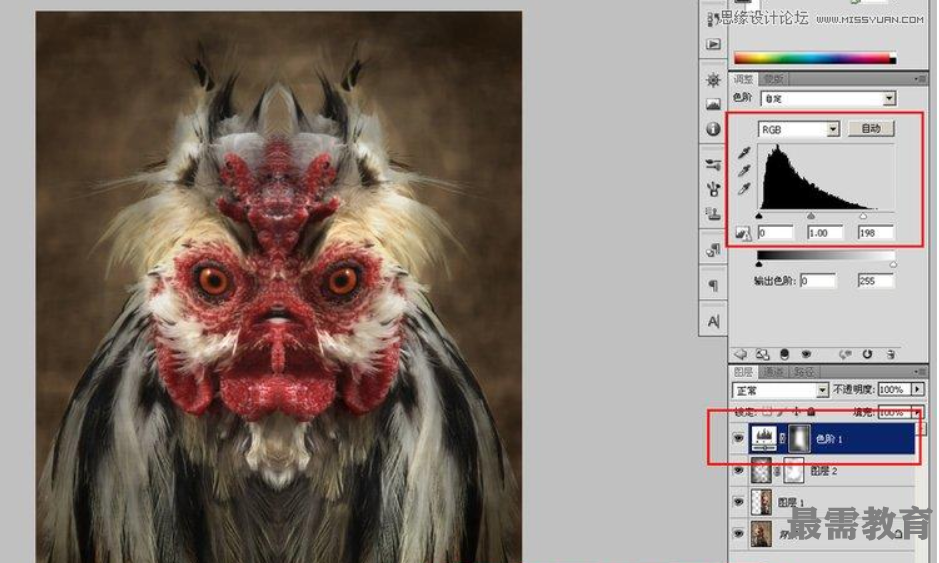Open the Levels preset dropdown
This screenshot has width=939, height=563.
tap(889, 98)
